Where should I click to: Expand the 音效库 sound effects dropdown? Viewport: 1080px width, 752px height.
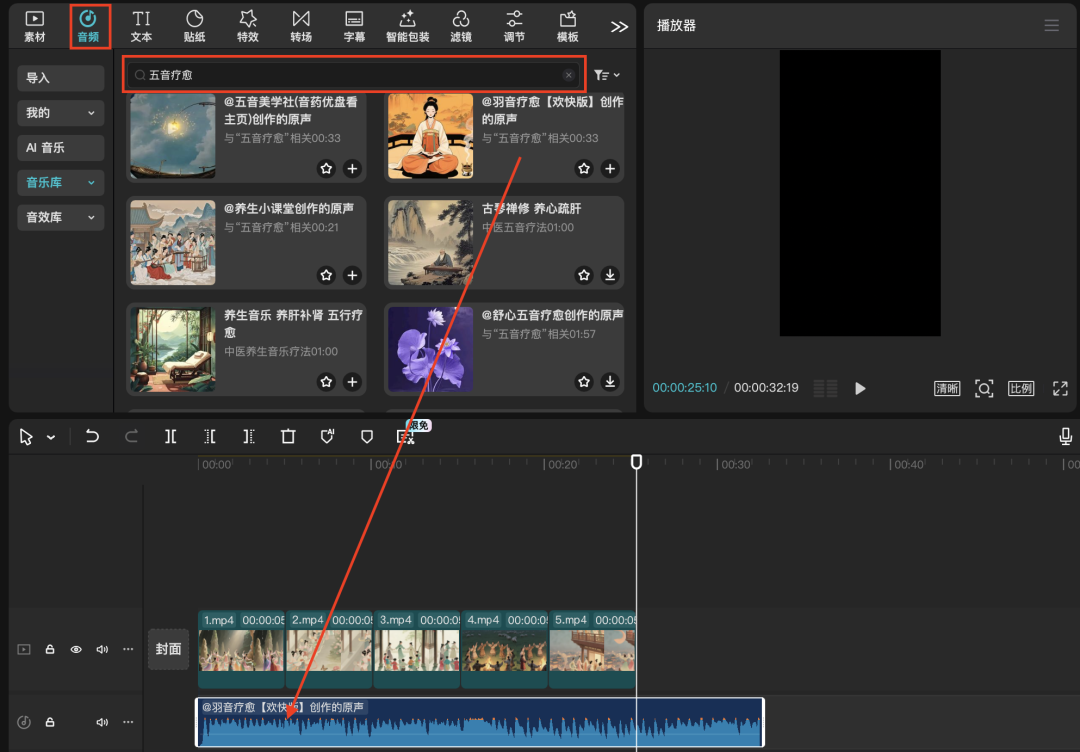tap(61, 217)
